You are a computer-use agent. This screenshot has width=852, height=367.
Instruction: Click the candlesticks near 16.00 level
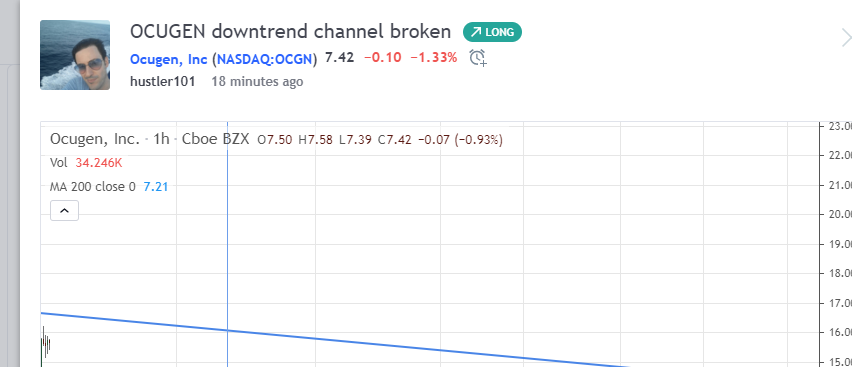tap(45, 344)
